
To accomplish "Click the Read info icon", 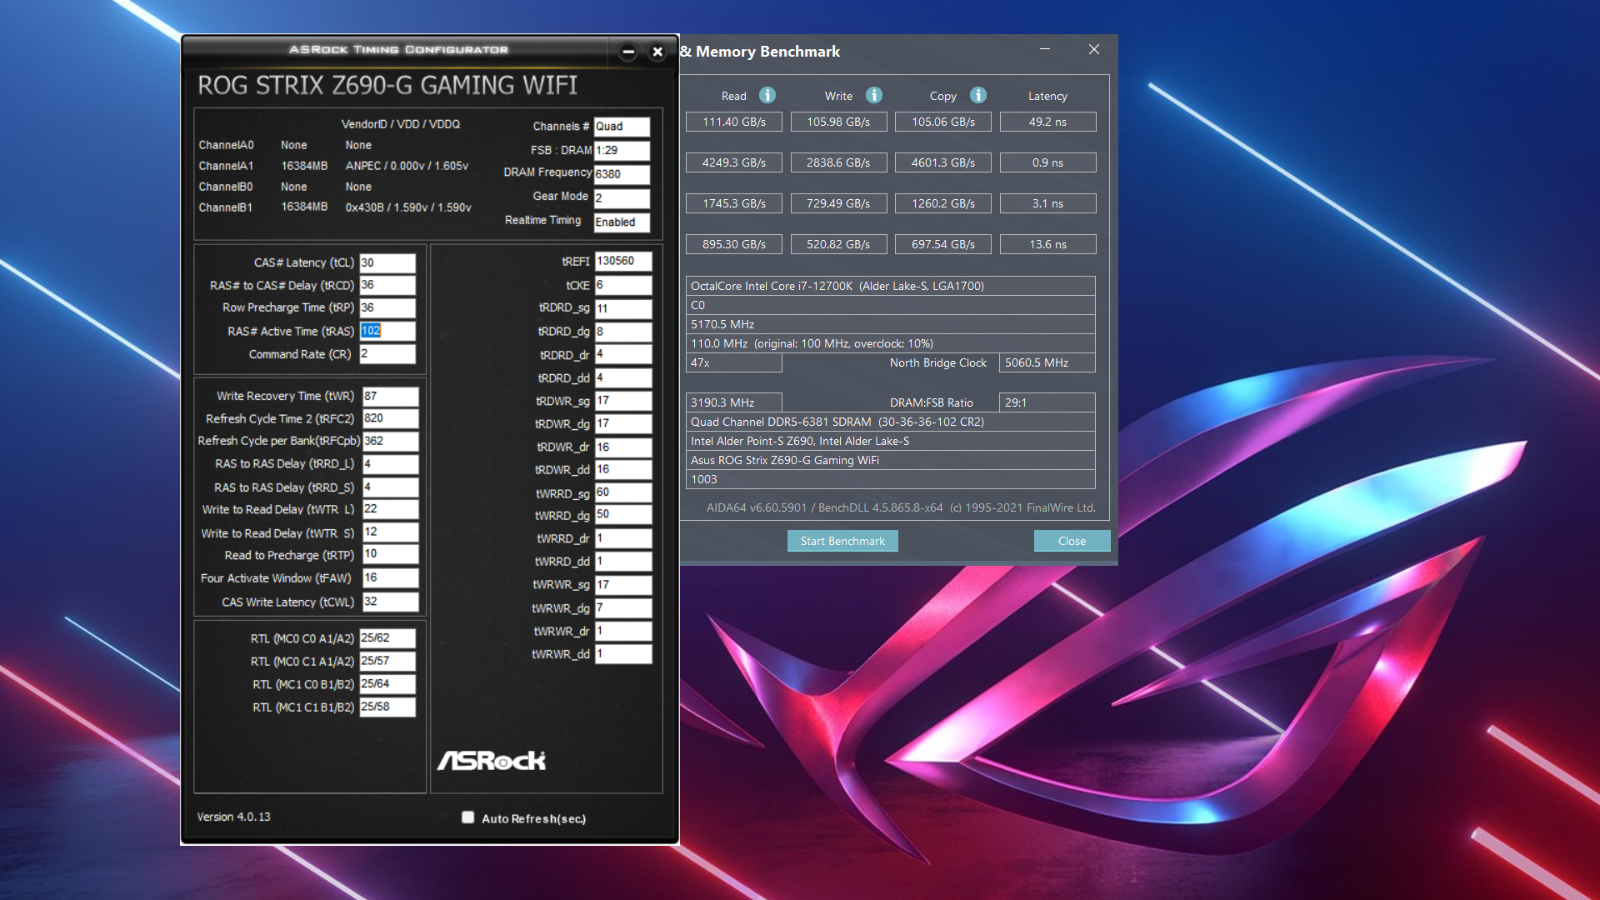I will tap(767, 95).
